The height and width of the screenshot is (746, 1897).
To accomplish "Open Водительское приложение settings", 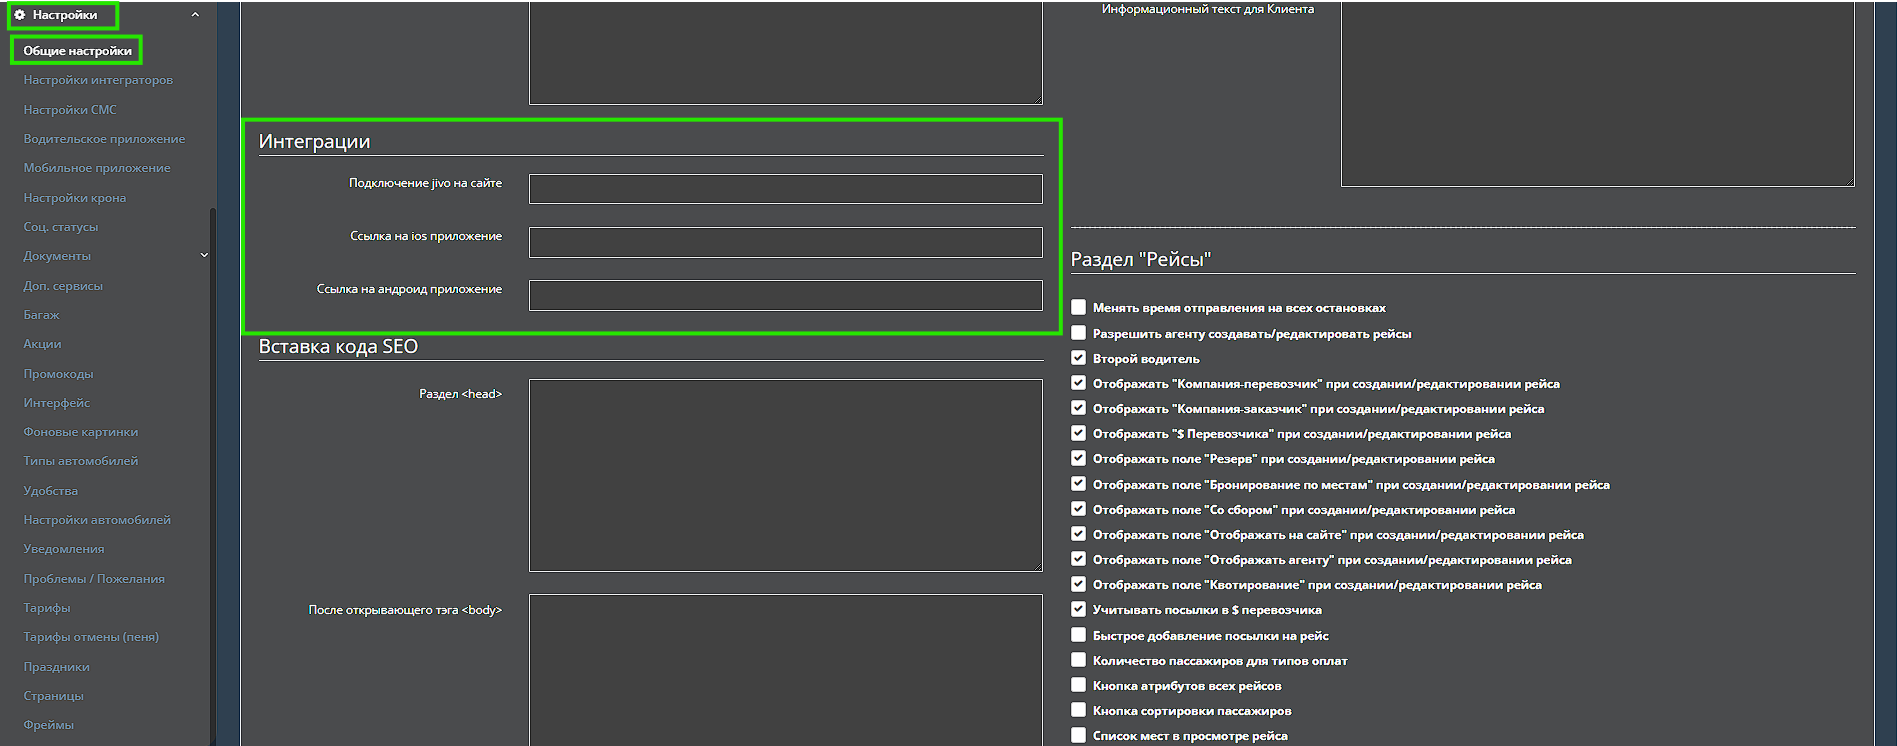I will (104, 139).
